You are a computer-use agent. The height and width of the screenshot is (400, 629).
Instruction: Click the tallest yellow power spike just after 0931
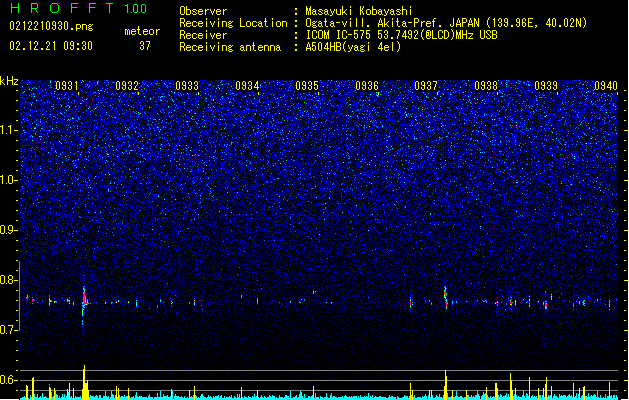(84, 381)
